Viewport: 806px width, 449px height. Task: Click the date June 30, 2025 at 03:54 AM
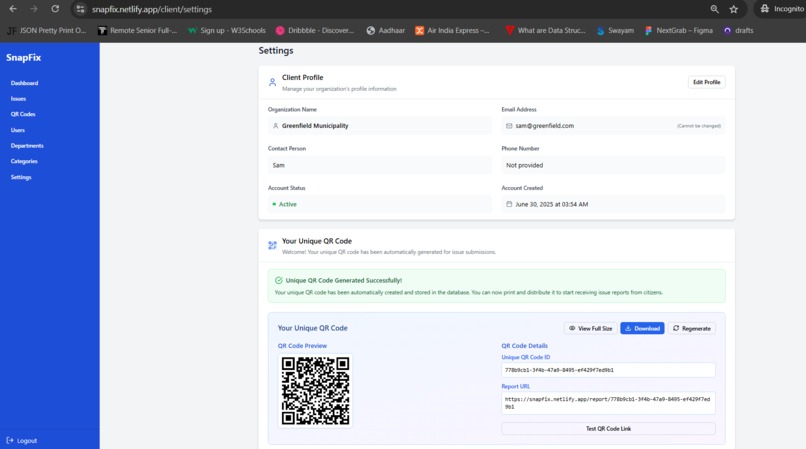(x=552, y=204)
